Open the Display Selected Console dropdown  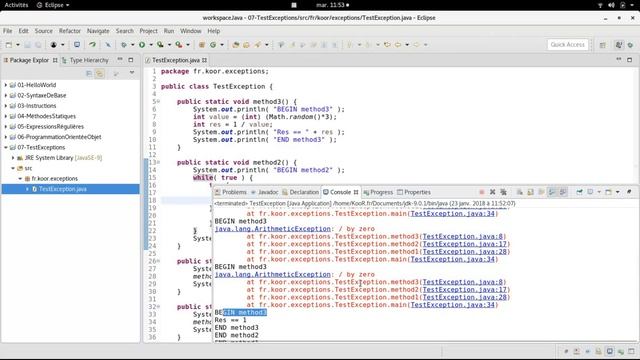[599, 192]
